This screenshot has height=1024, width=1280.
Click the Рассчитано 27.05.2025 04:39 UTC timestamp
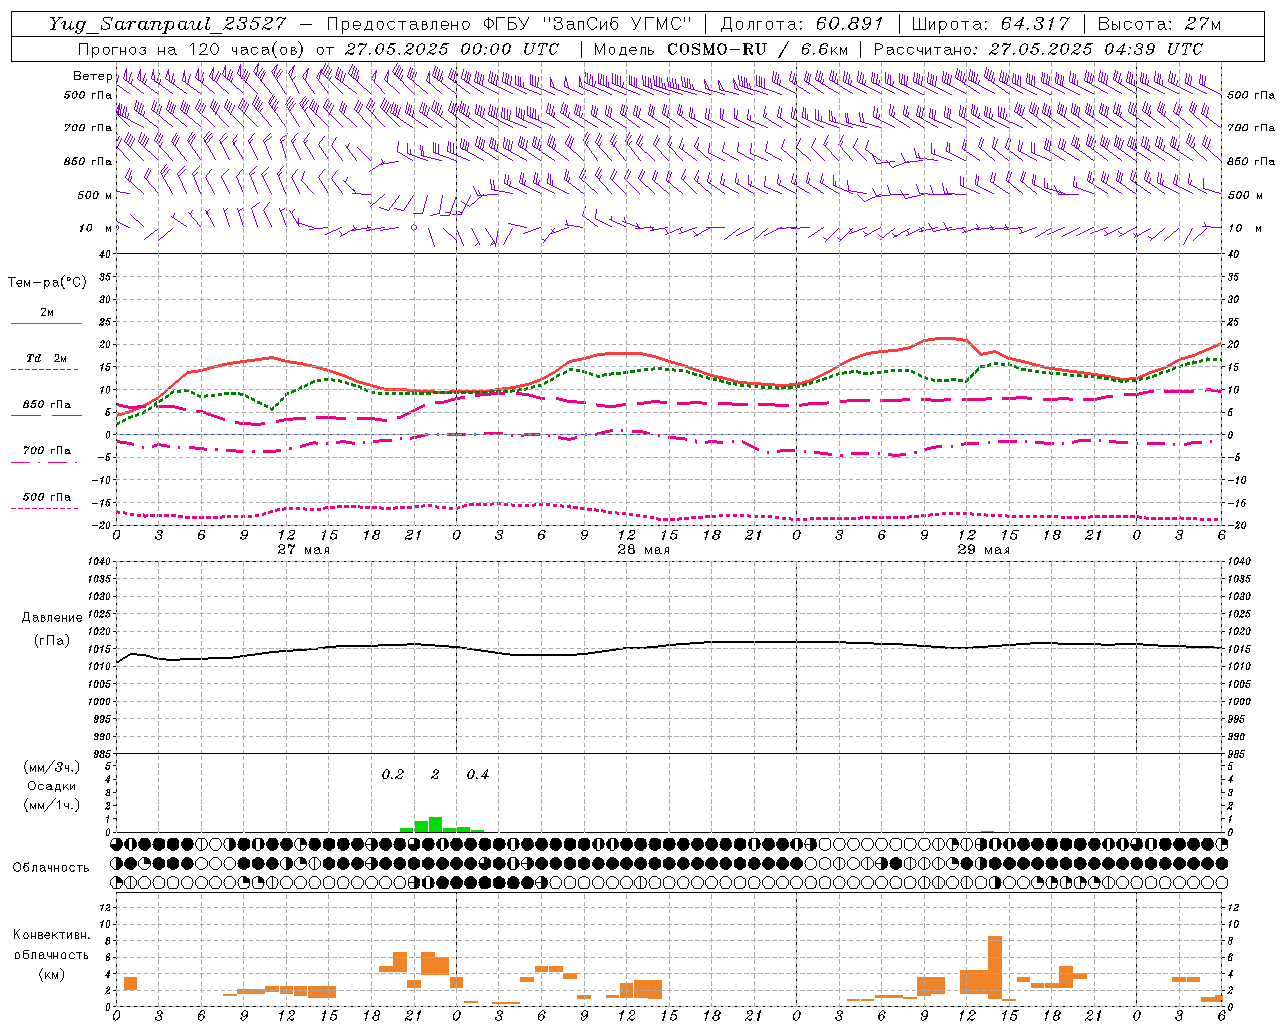pos(1038,49)
